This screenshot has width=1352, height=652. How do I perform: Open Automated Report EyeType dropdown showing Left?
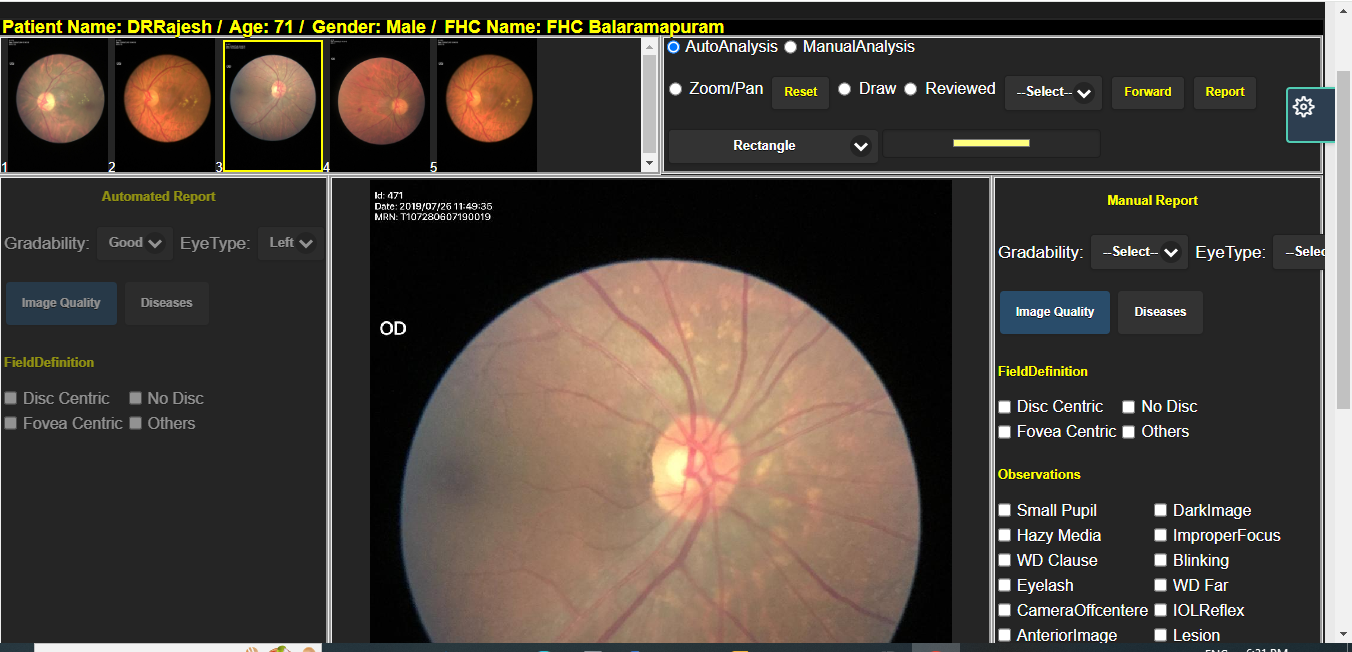tap(290, 243)
